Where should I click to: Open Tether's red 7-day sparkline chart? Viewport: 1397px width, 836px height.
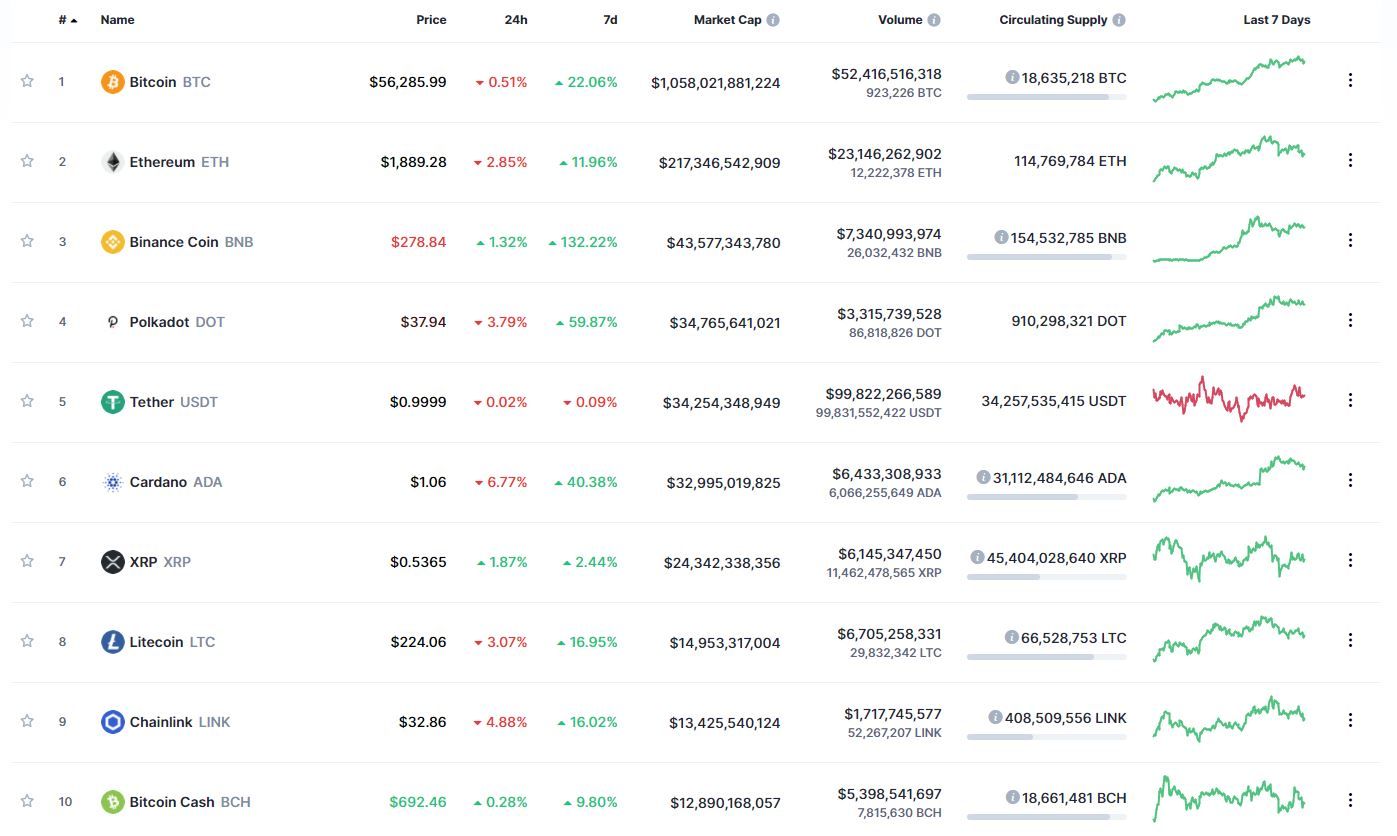tap(1229, 399)
